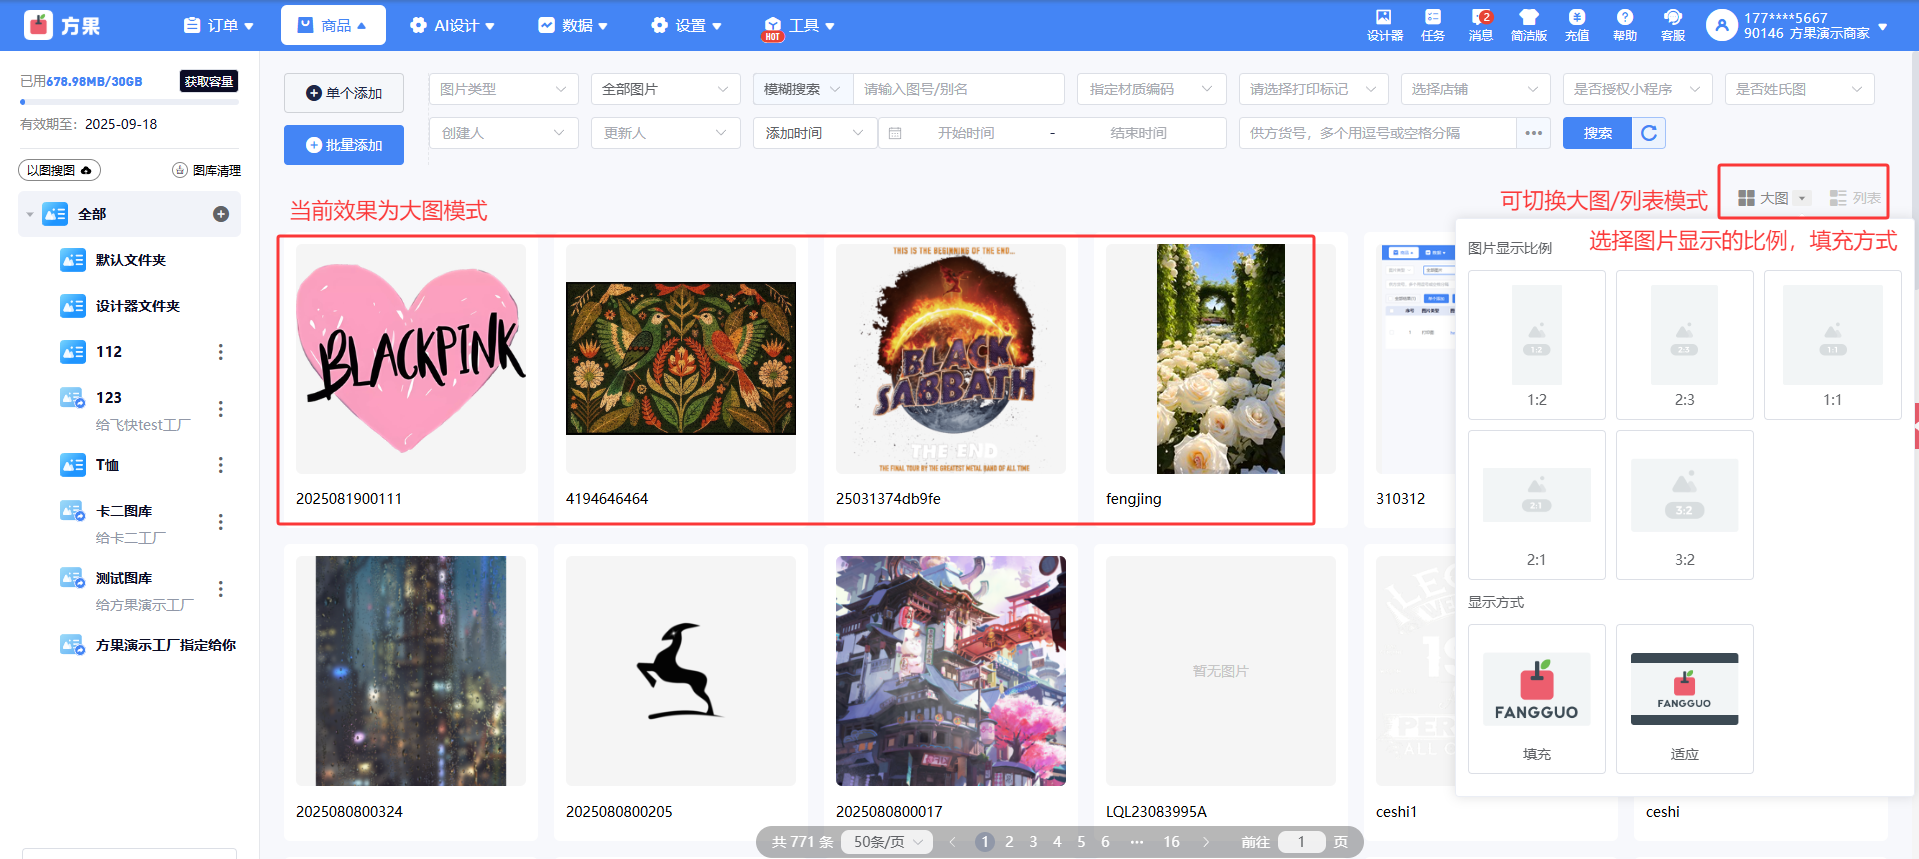
Task: Open the AI设计 menu
Action: pos(453,25)
